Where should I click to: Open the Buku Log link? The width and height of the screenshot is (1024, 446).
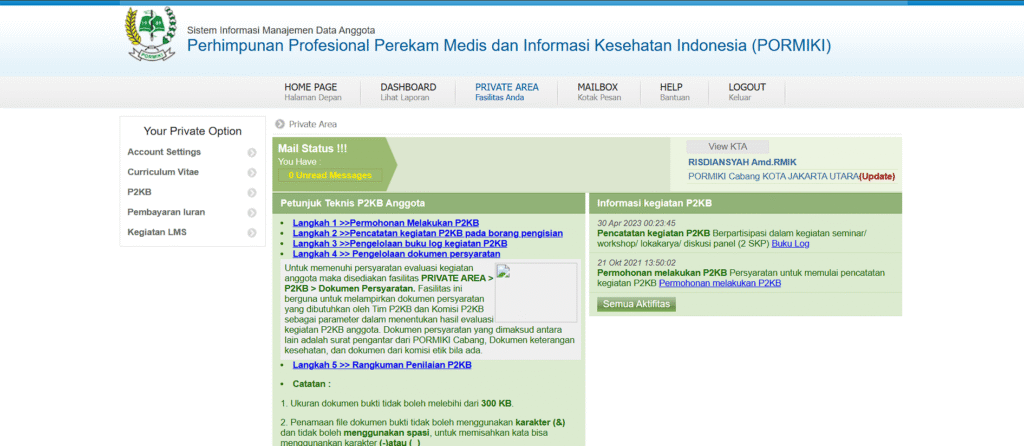click(x=790, y=243)
